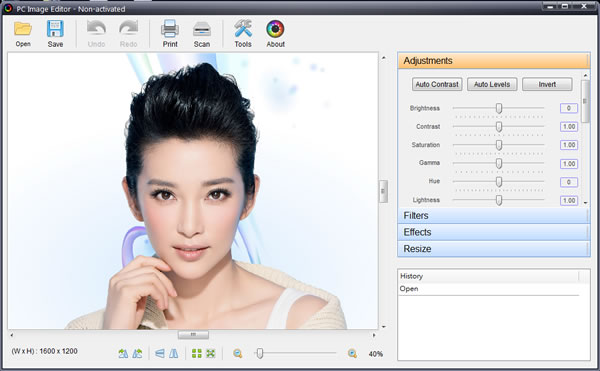Rotate the image right
600x371 pixels.
(137, 353)
